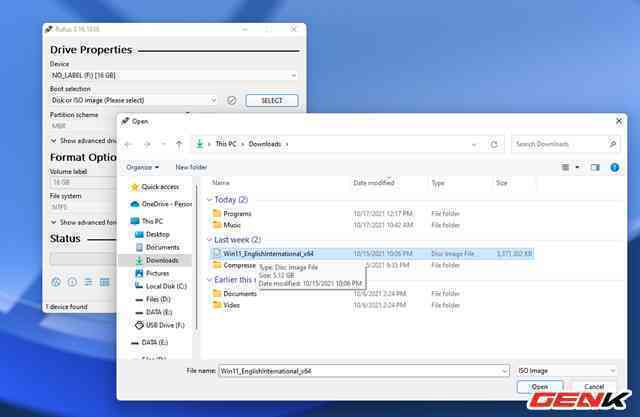Select Documents in navigation pane

click(x=158, y=247)
